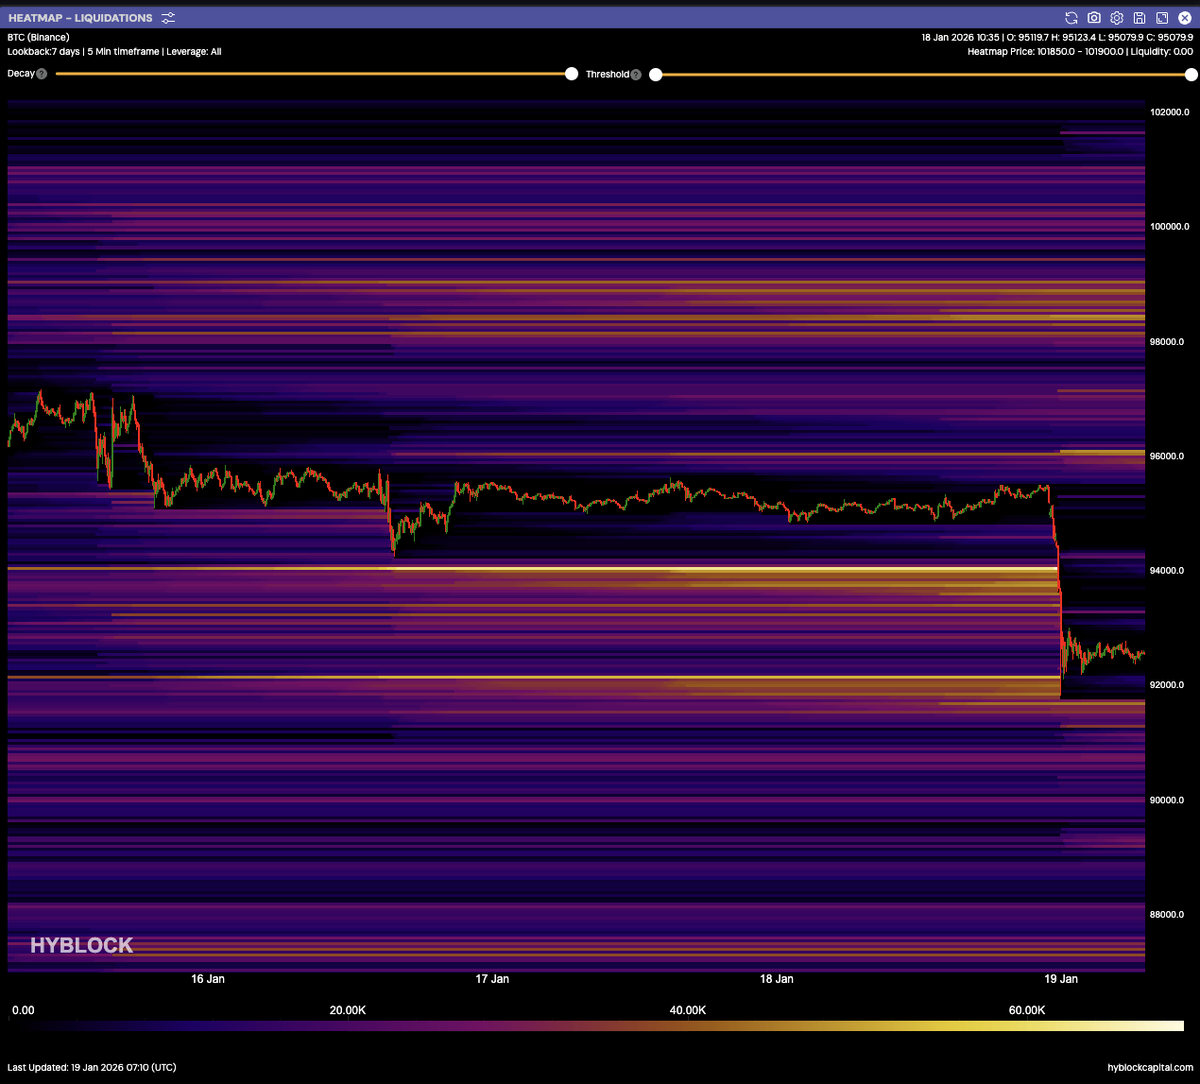The width and height of the screenshot is (1200, 1084).
Task: Open the filter options icon beside Heatmap title
Action: 168,18
